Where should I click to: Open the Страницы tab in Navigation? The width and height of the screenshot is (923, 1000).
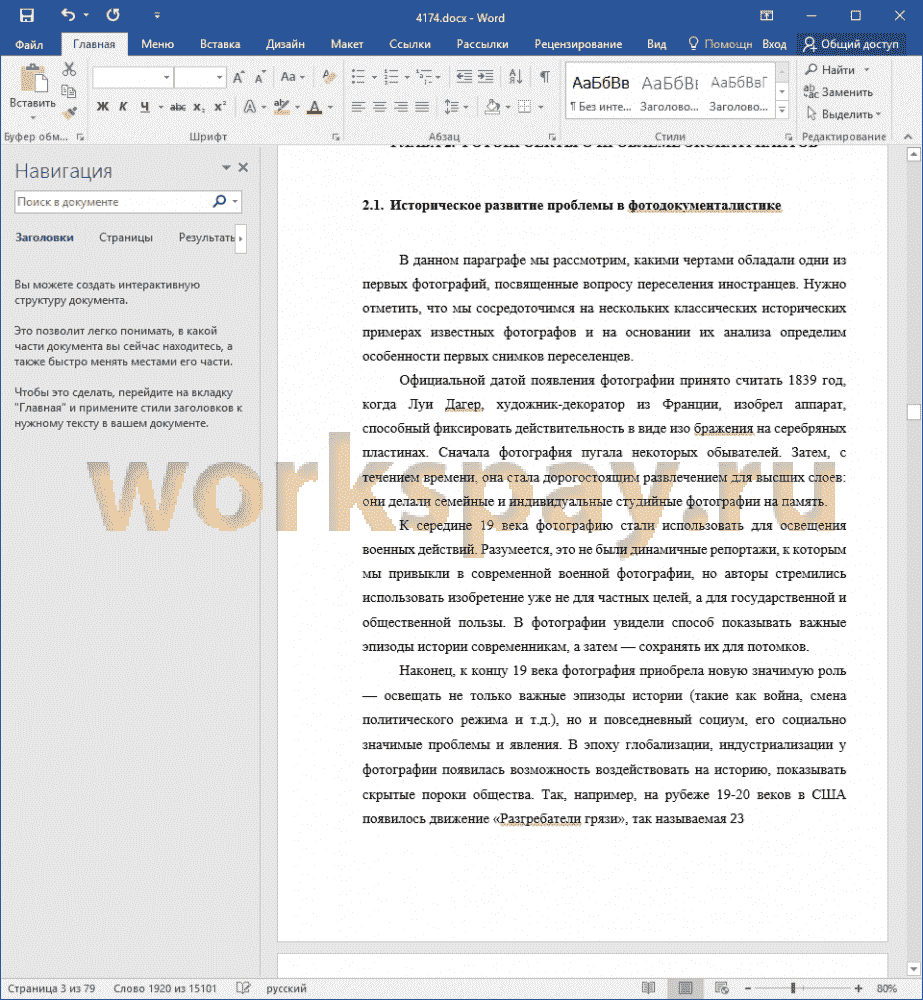pos(126,237)
